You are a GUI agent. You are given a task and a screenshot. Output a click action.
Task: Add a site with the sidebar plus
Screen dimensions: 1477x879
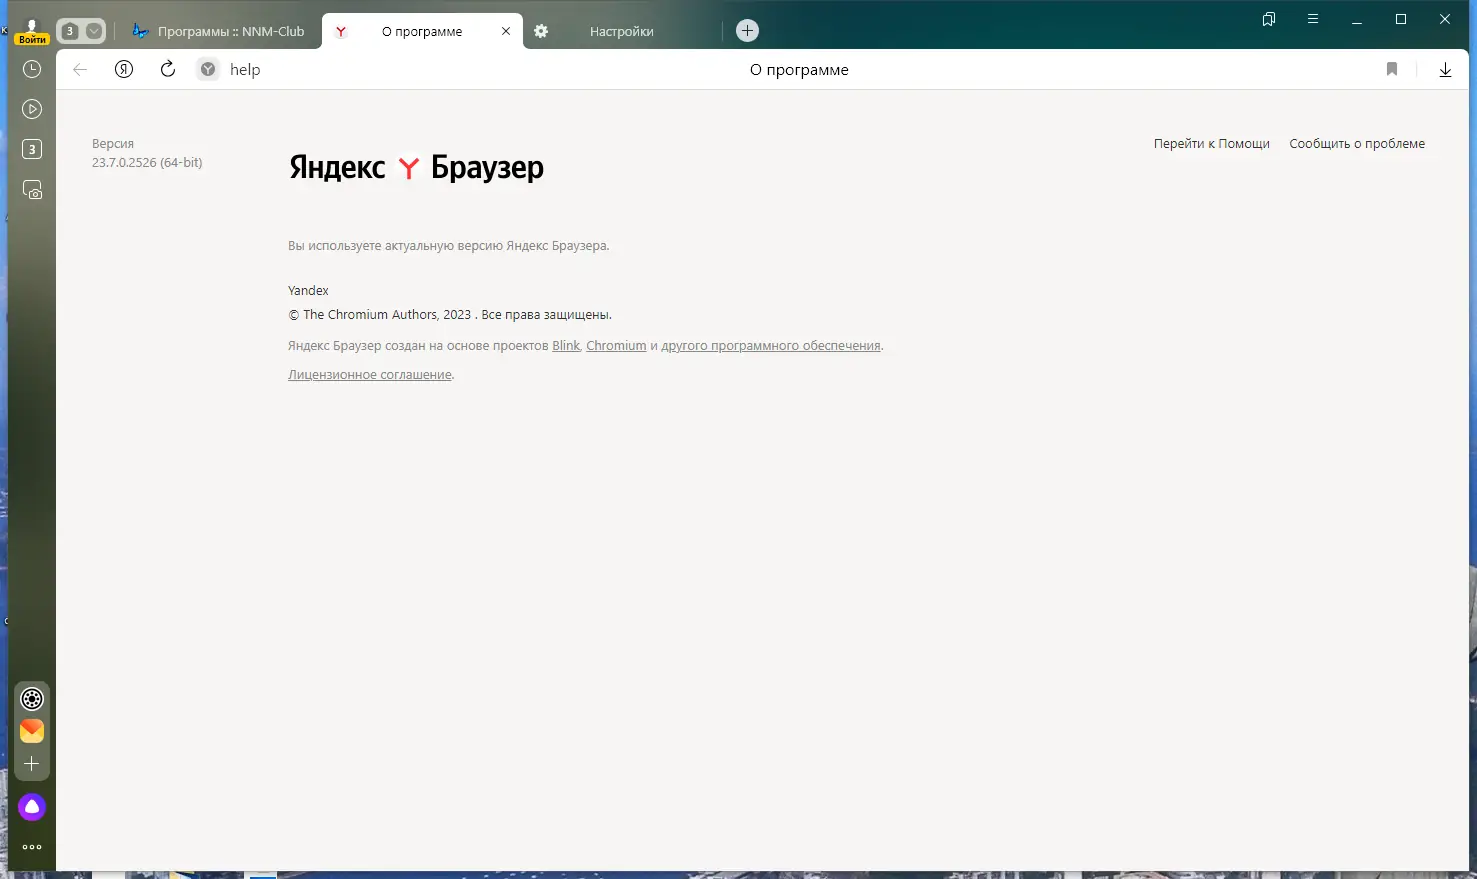32,764
